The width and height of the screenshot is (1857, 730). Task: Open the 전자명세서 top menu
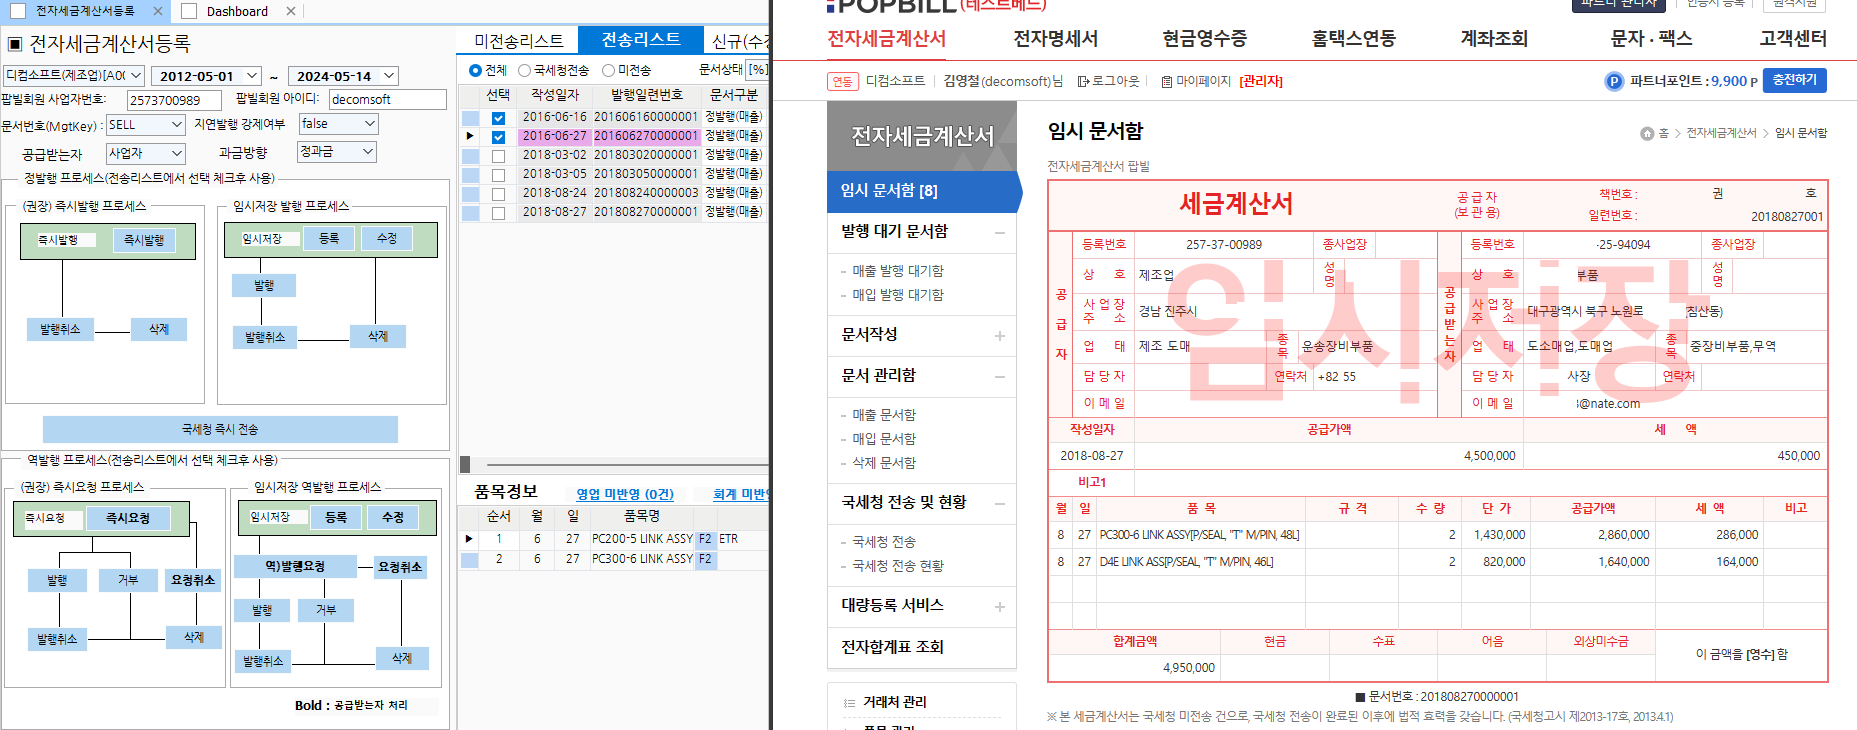[1055, 39]
